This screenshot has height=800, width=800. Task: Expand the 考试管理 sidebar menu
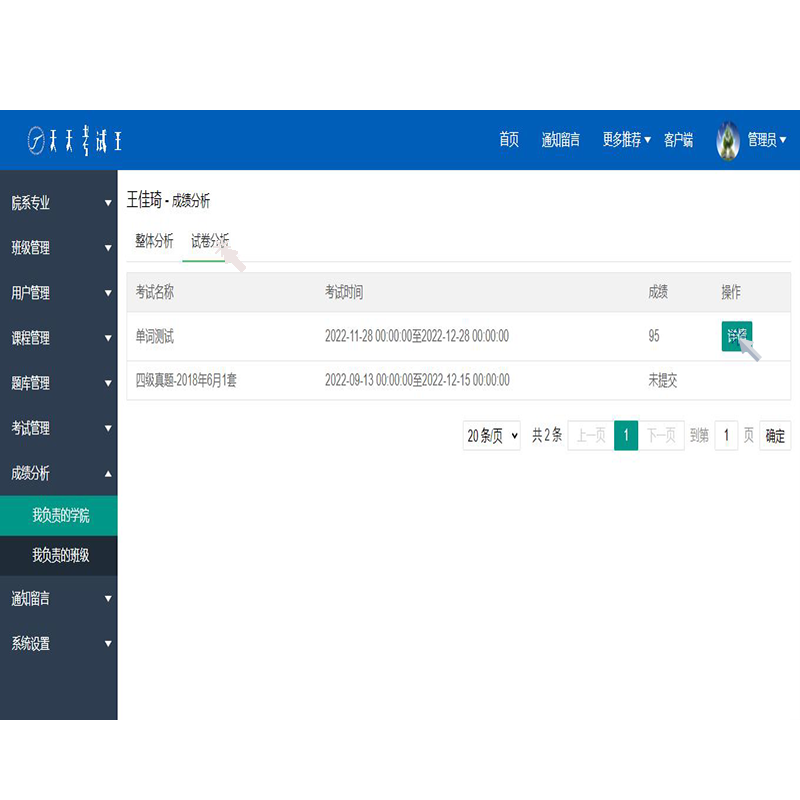(x=59, y=428)
